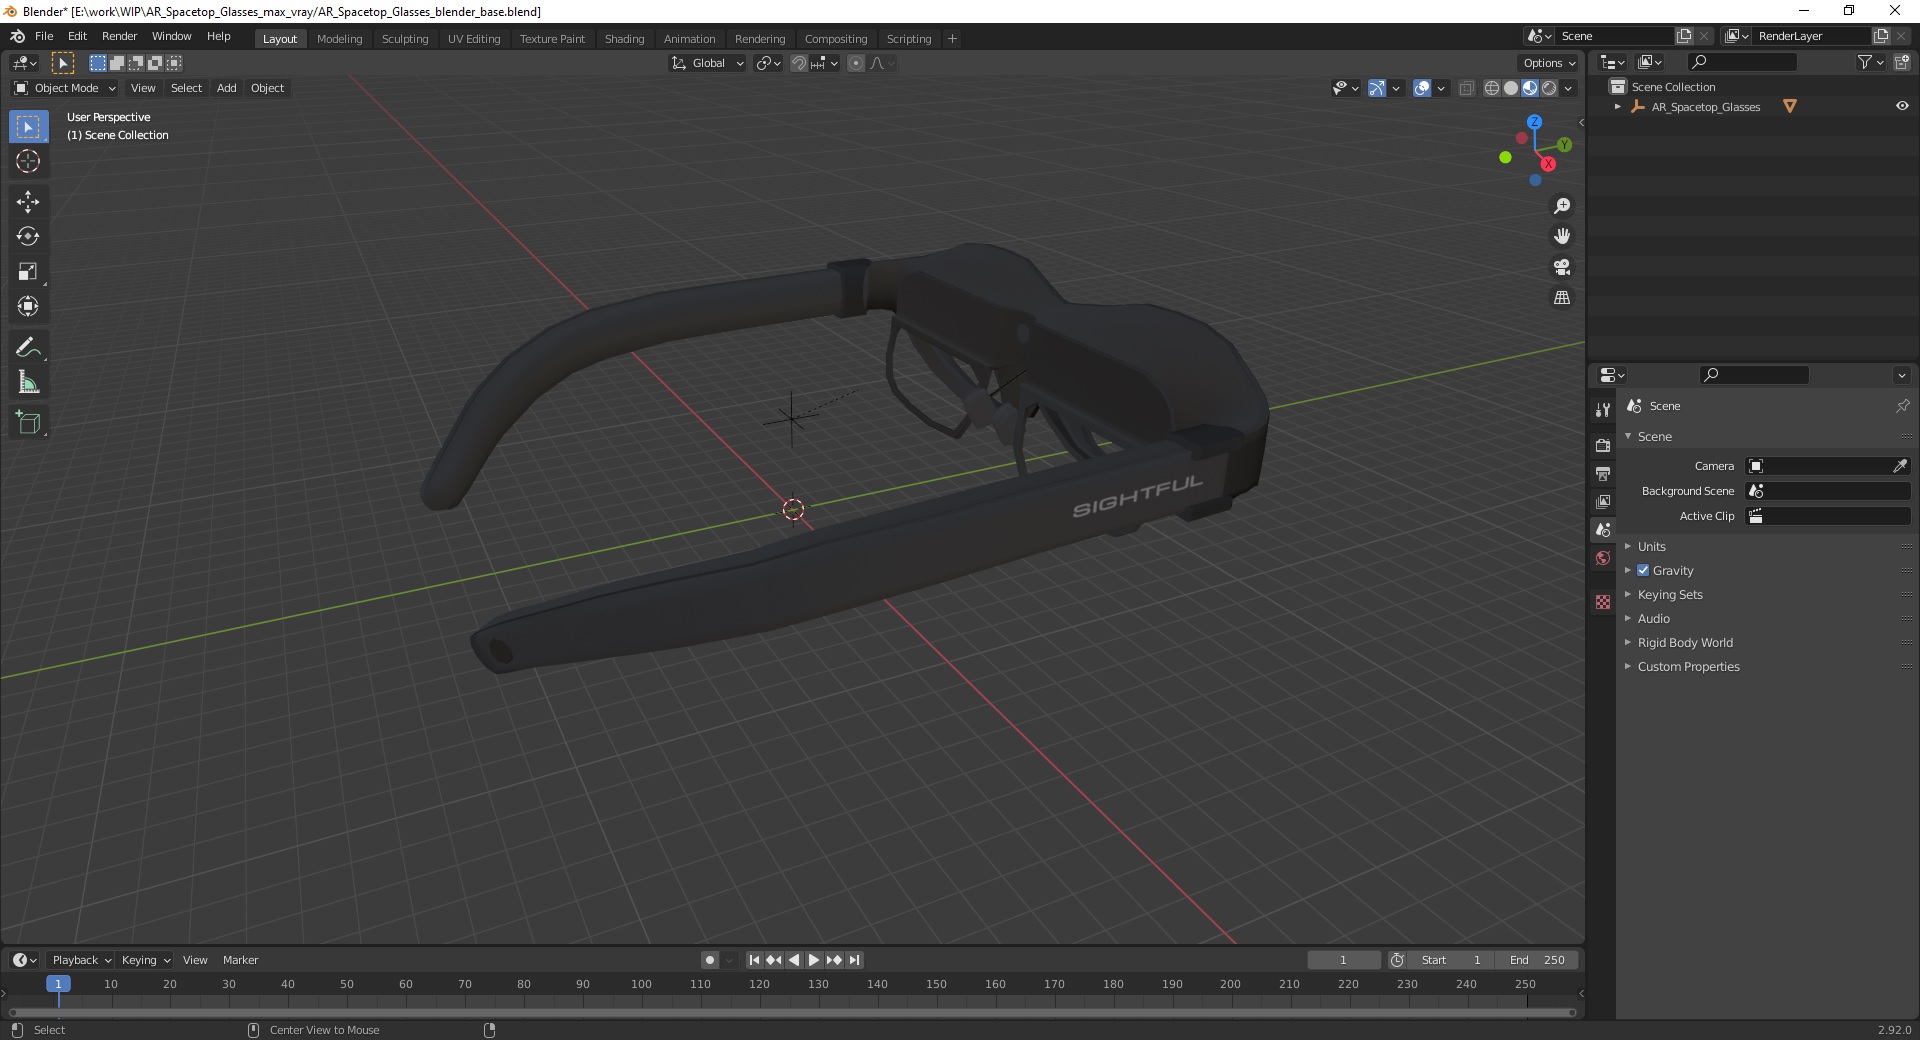This screenshot has height=1040, width=1920.
Task: Click the Blender logo menu icon
Action: click(17, 36)
